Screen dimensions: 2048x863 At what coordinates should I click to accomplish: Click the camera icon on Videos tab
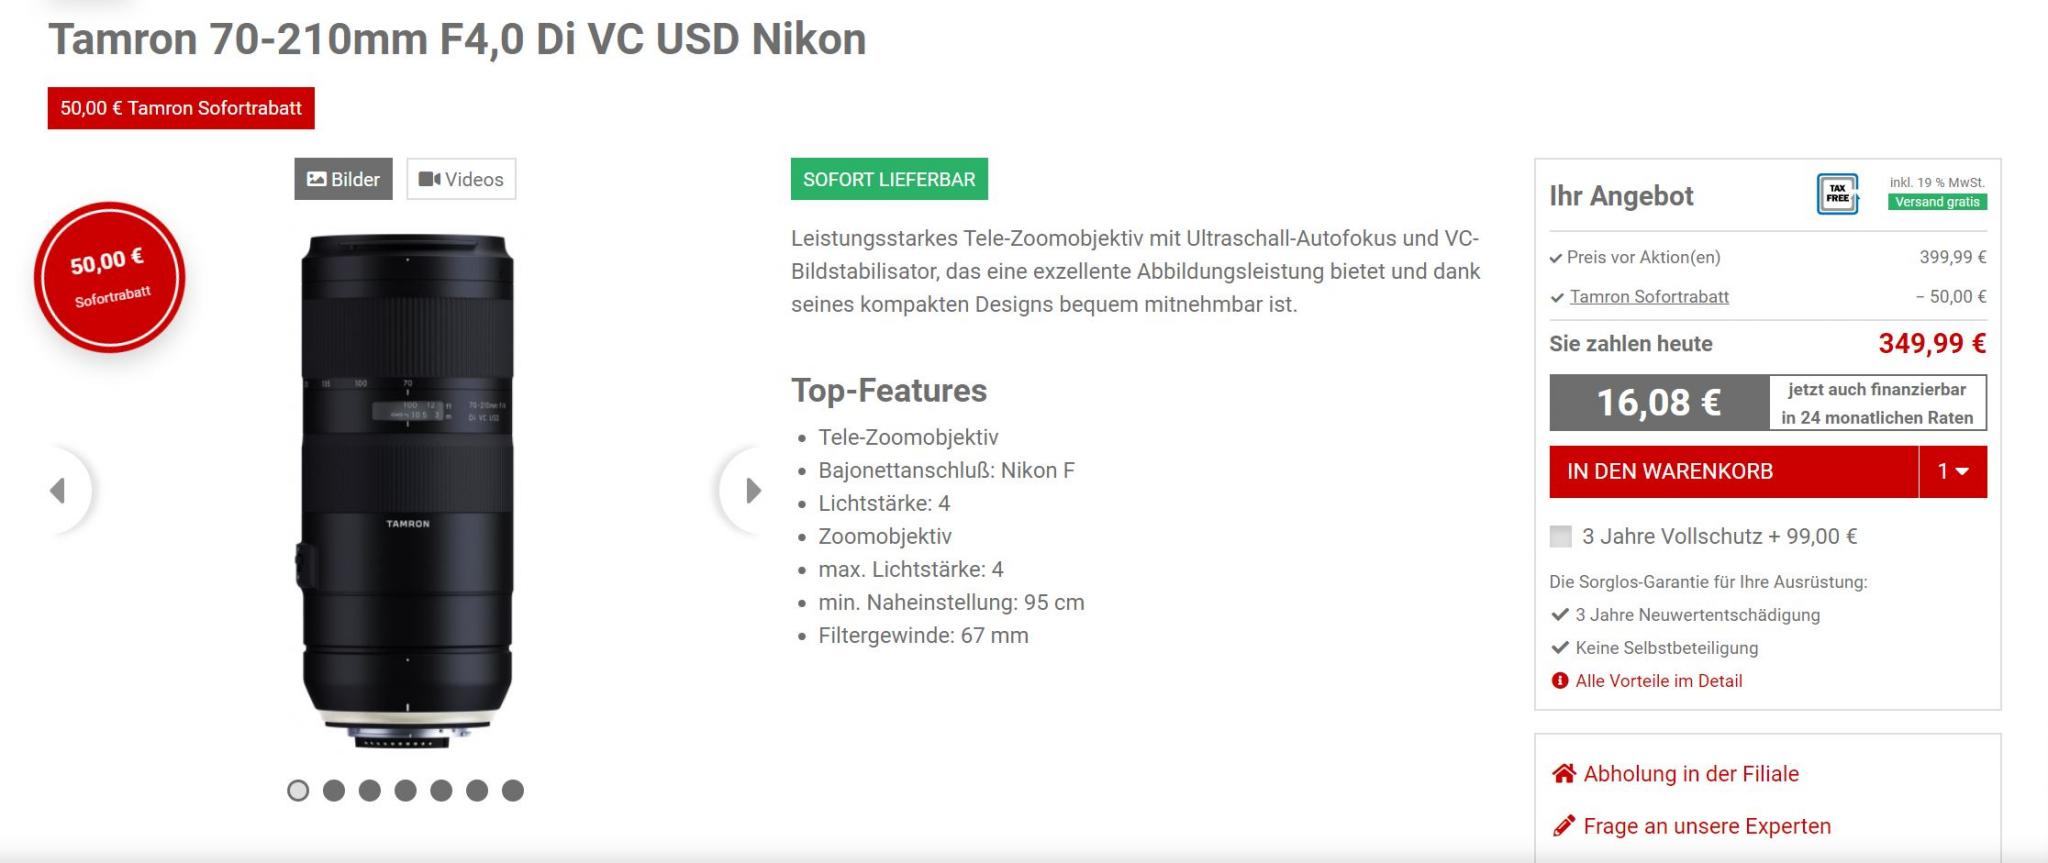[x=429, y=179]
